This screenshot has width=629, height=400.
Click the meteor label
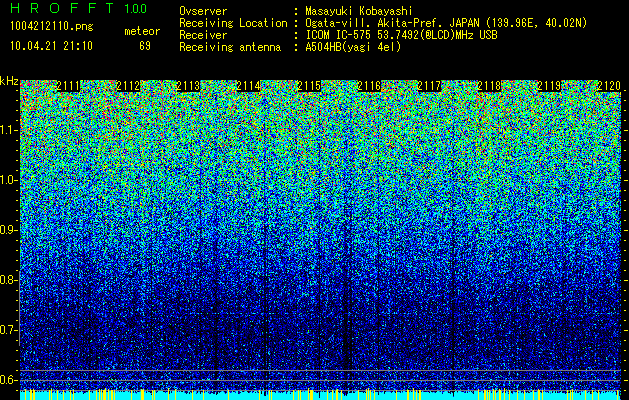(142, 31)
